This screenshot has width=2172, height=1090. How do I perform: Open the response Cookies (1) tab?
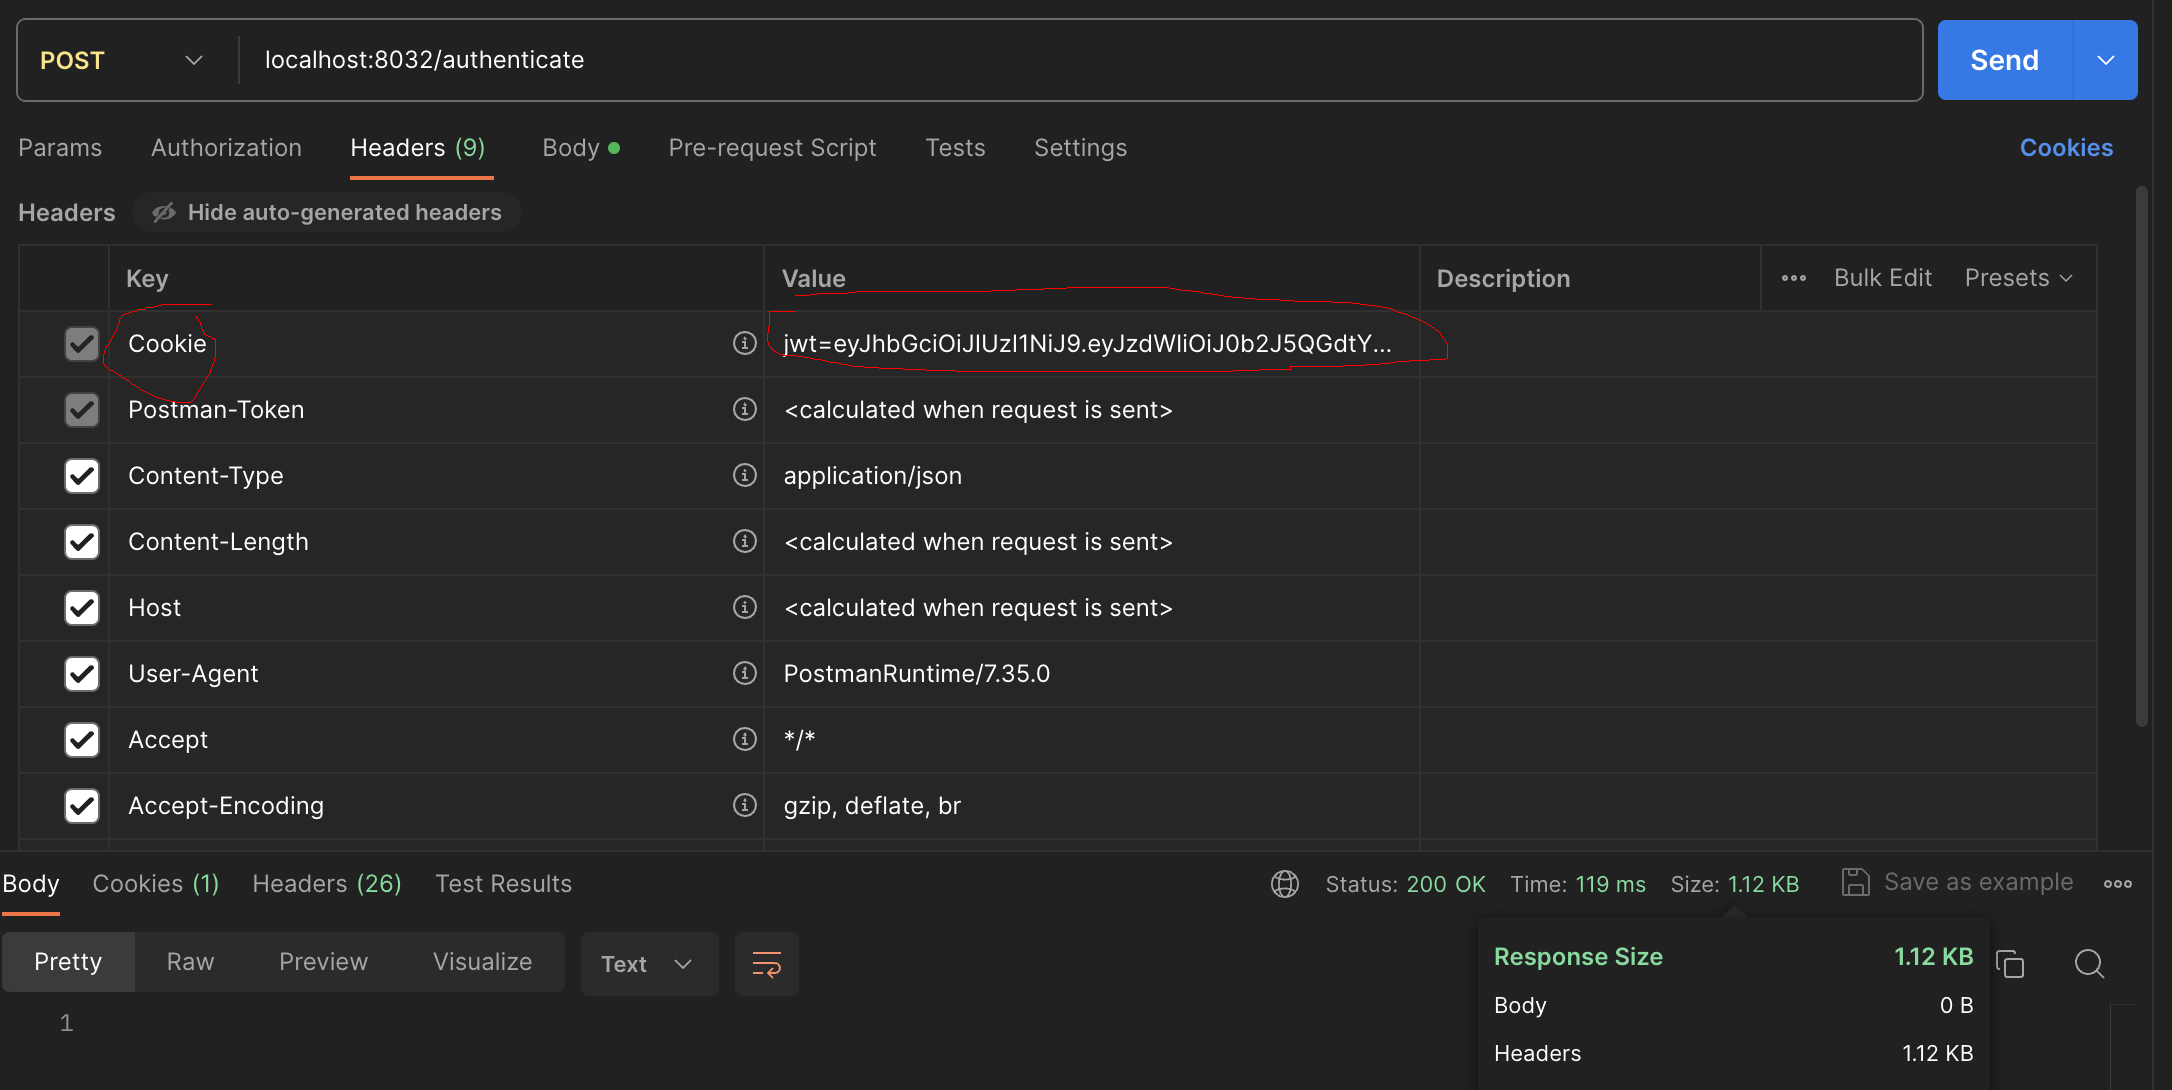(x=156, y=884)
